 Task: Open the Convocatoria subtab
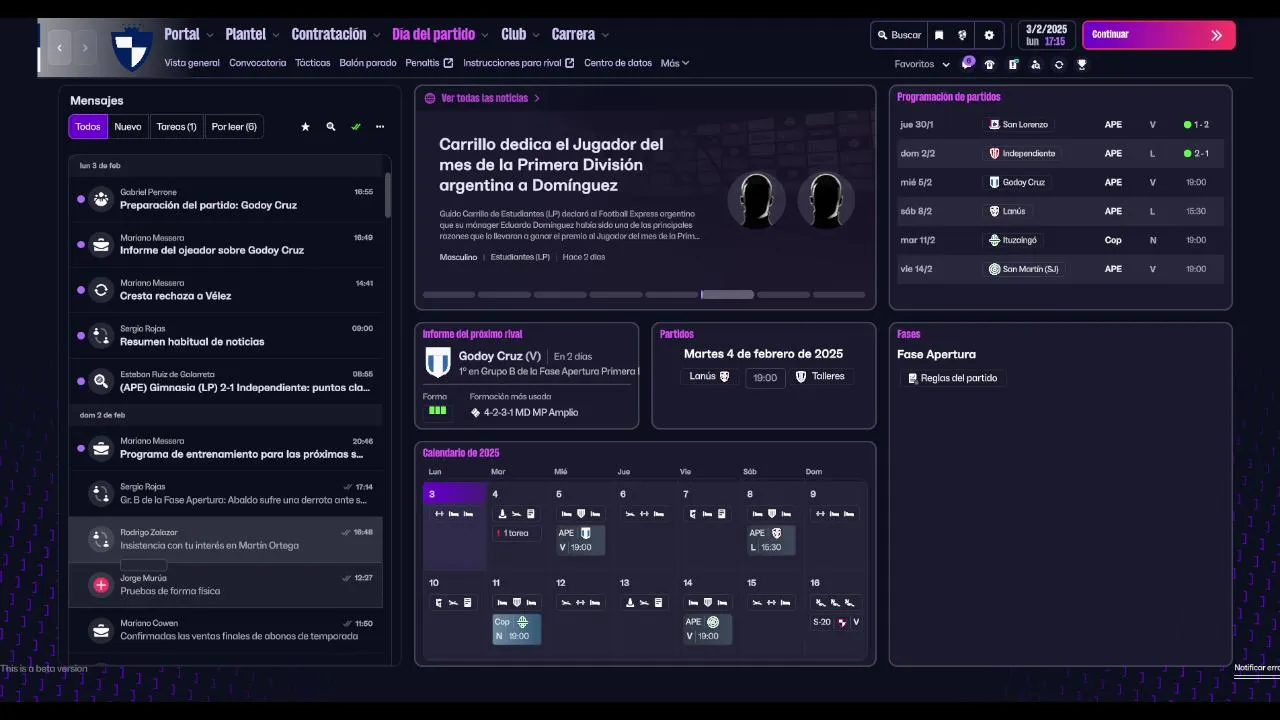pos(257,63)
